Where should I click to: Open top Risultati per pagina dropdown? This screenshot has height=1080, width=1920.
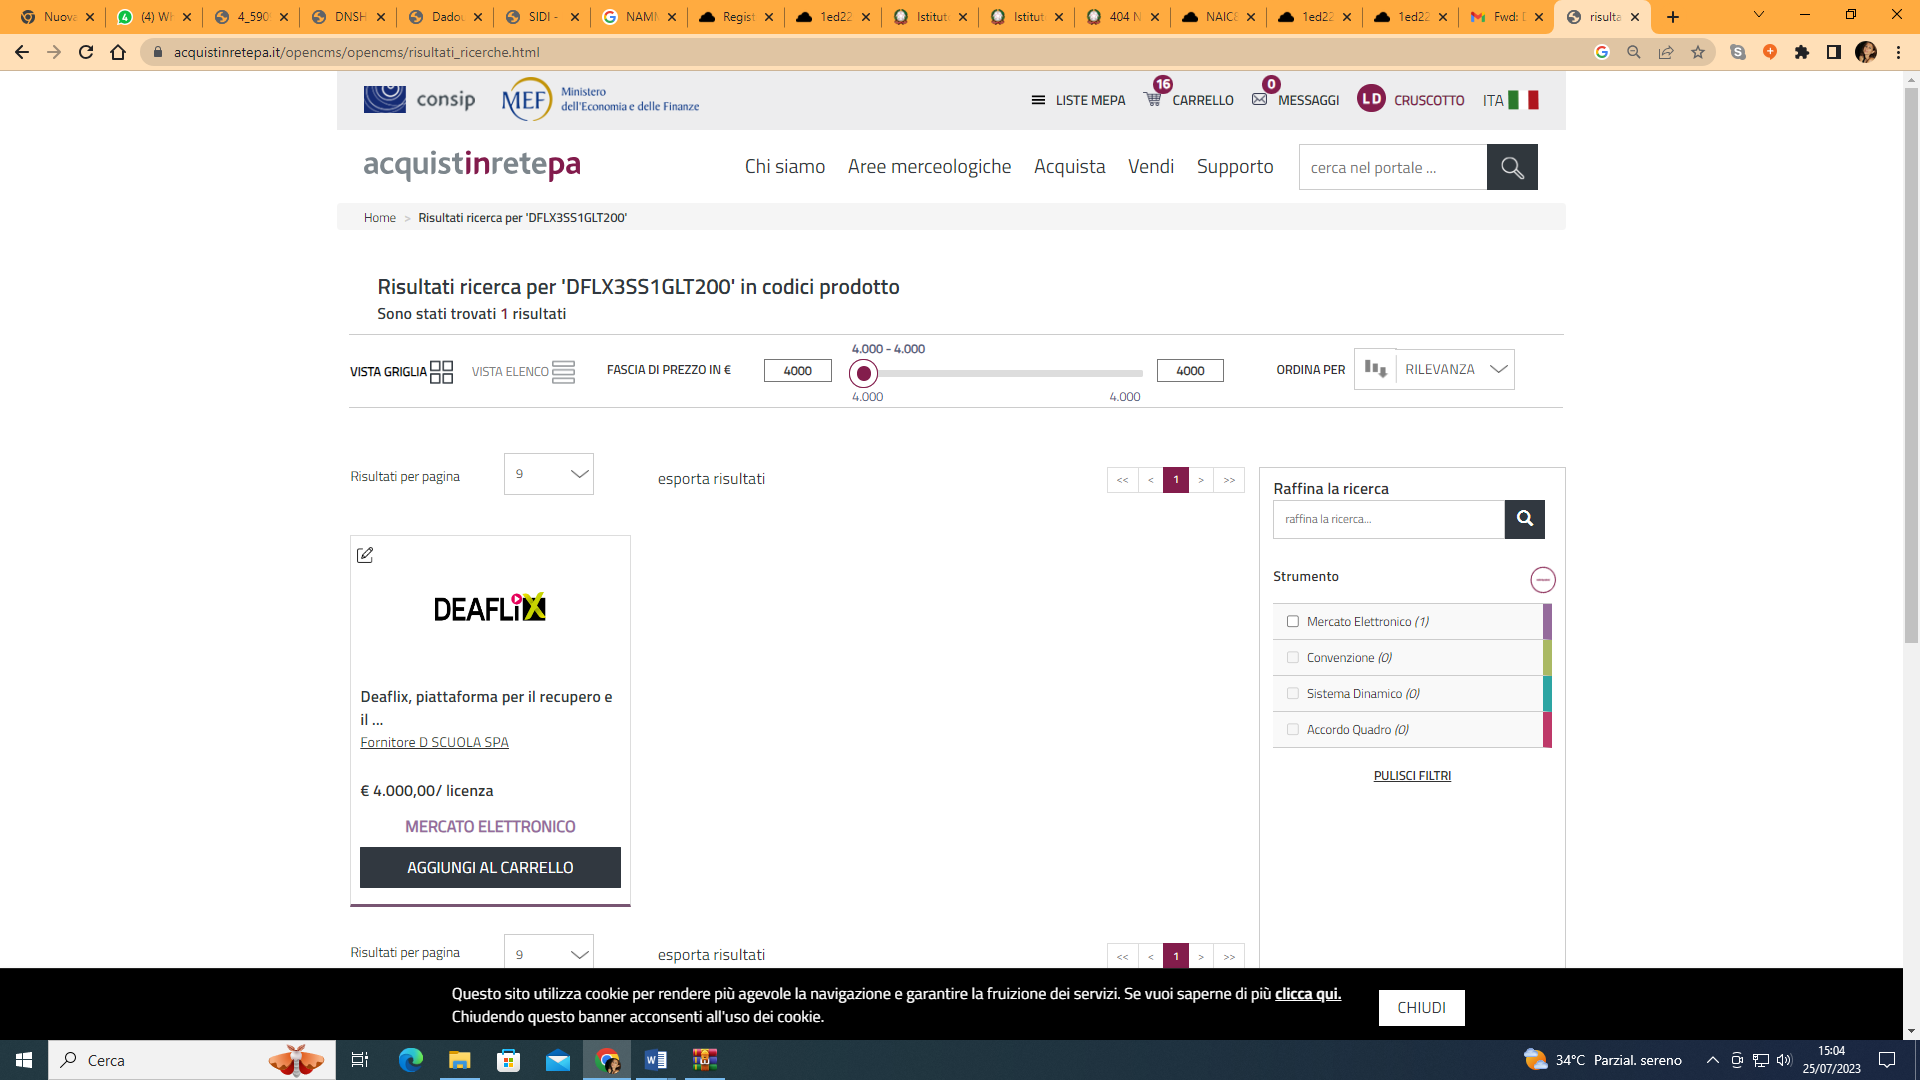(548, 474)
